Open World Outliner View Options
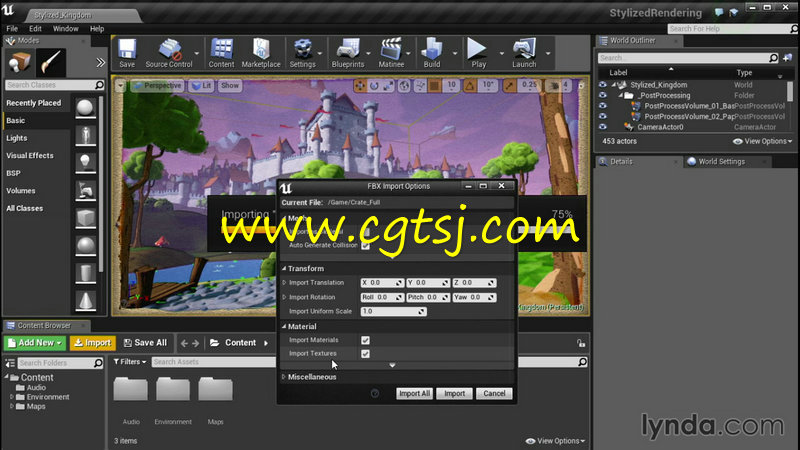This screenshot has width=800, height=450. coord(763,141)
